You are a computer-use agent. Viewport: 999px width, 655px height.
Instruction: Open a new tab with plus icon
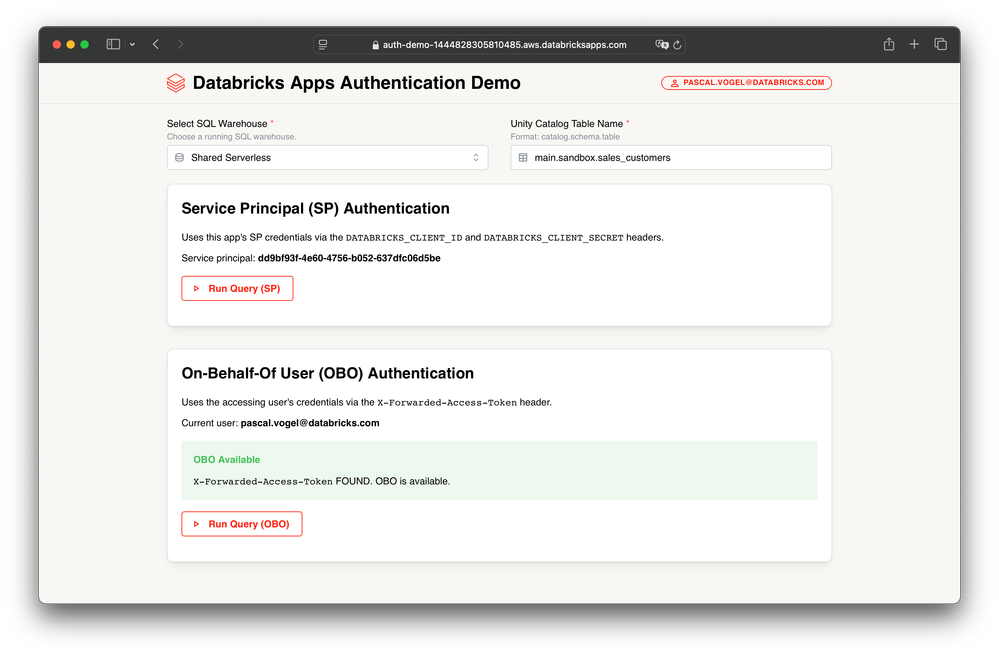tap(914, 44)
